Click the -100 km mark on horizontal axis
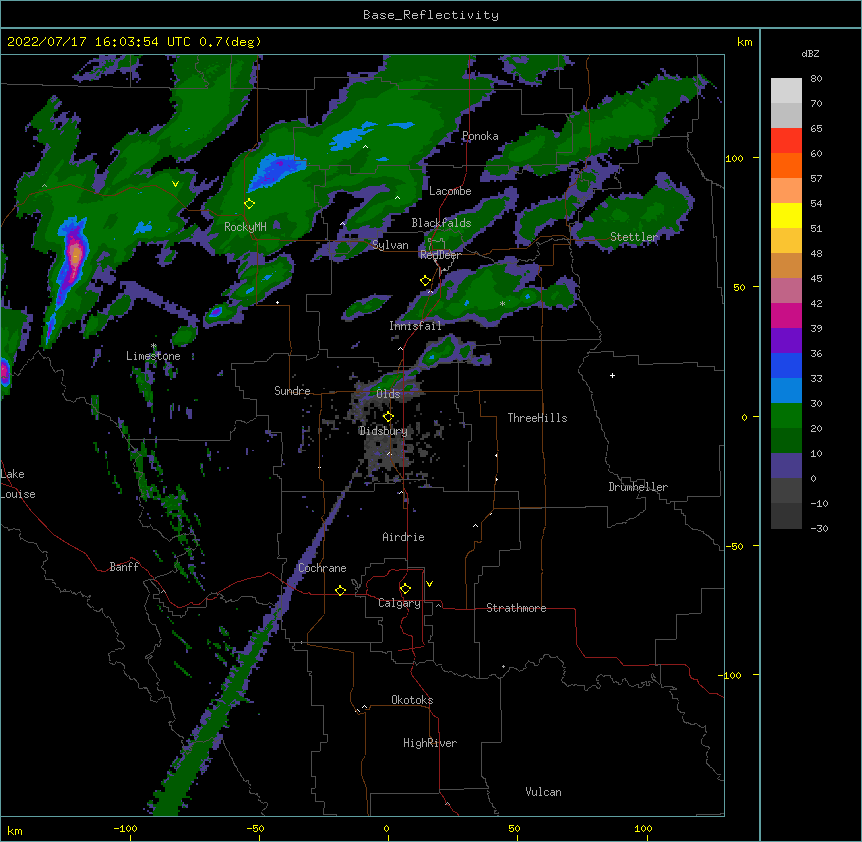Image resolution: width=862 pixels, height=842 pixels. click(x=125, y=828)
